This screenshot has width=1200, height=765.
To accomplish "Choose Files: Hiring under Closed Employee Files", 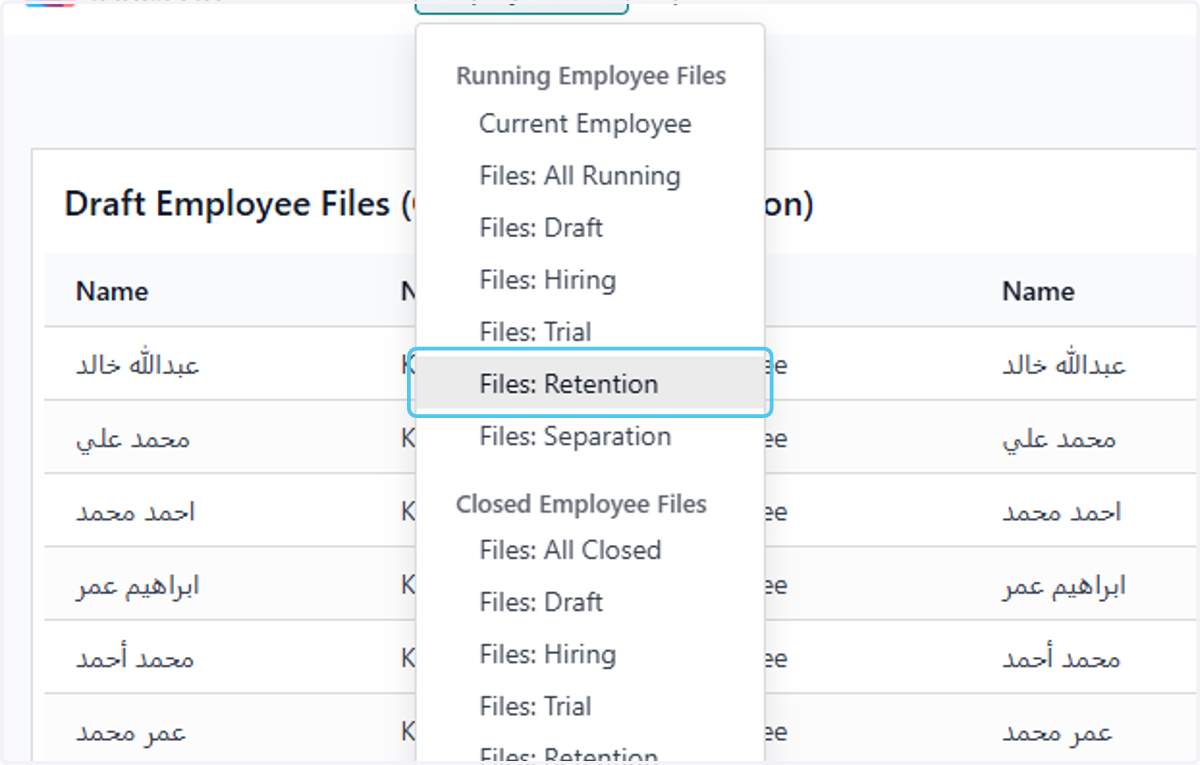I will point(547,654).
